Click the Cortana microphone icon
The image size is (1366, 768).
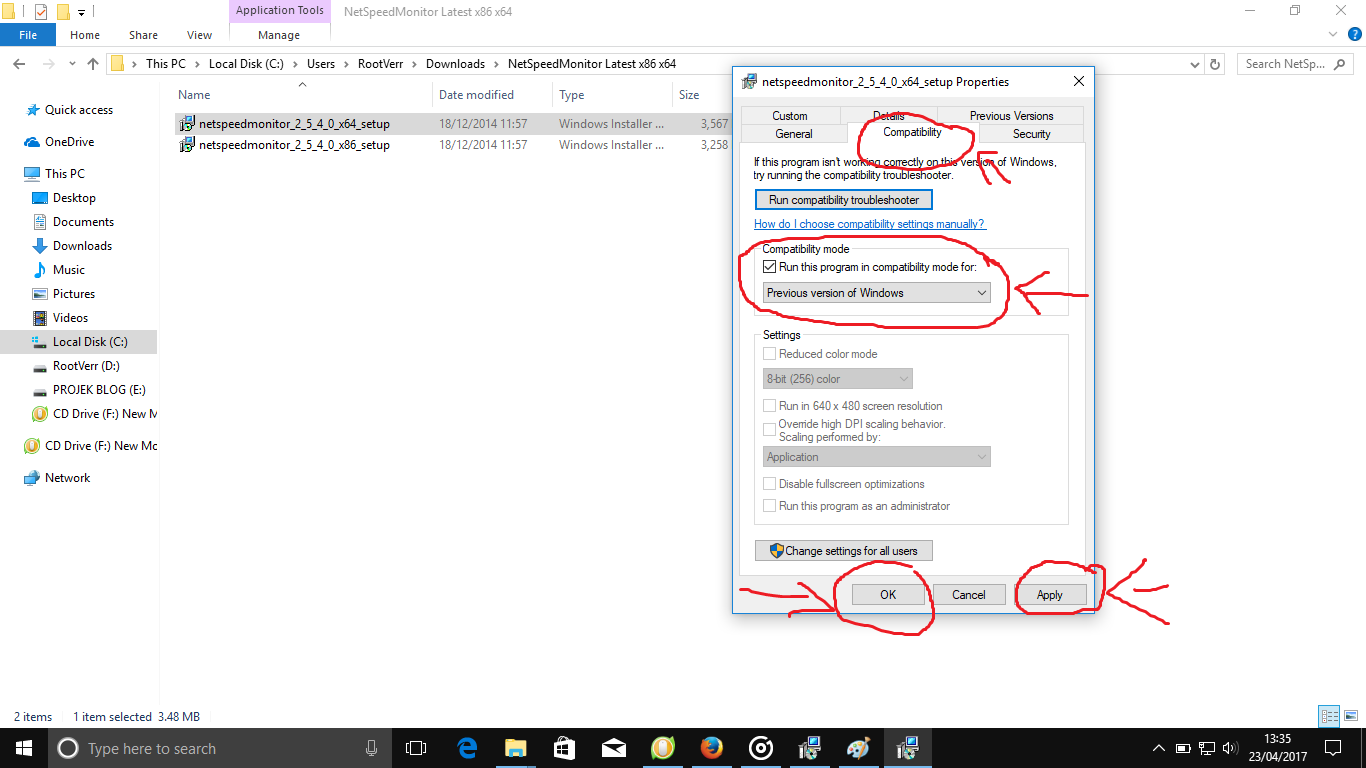pyautogui.click(x=372, y=748)
